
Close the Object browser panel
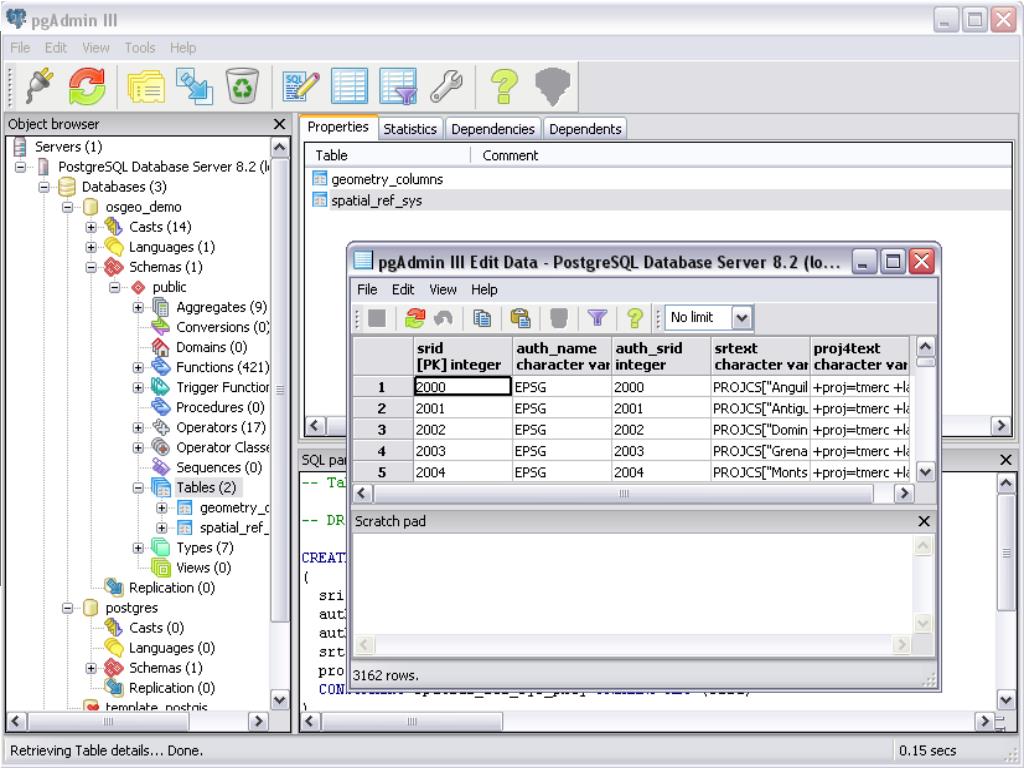[x=280, y=124]
